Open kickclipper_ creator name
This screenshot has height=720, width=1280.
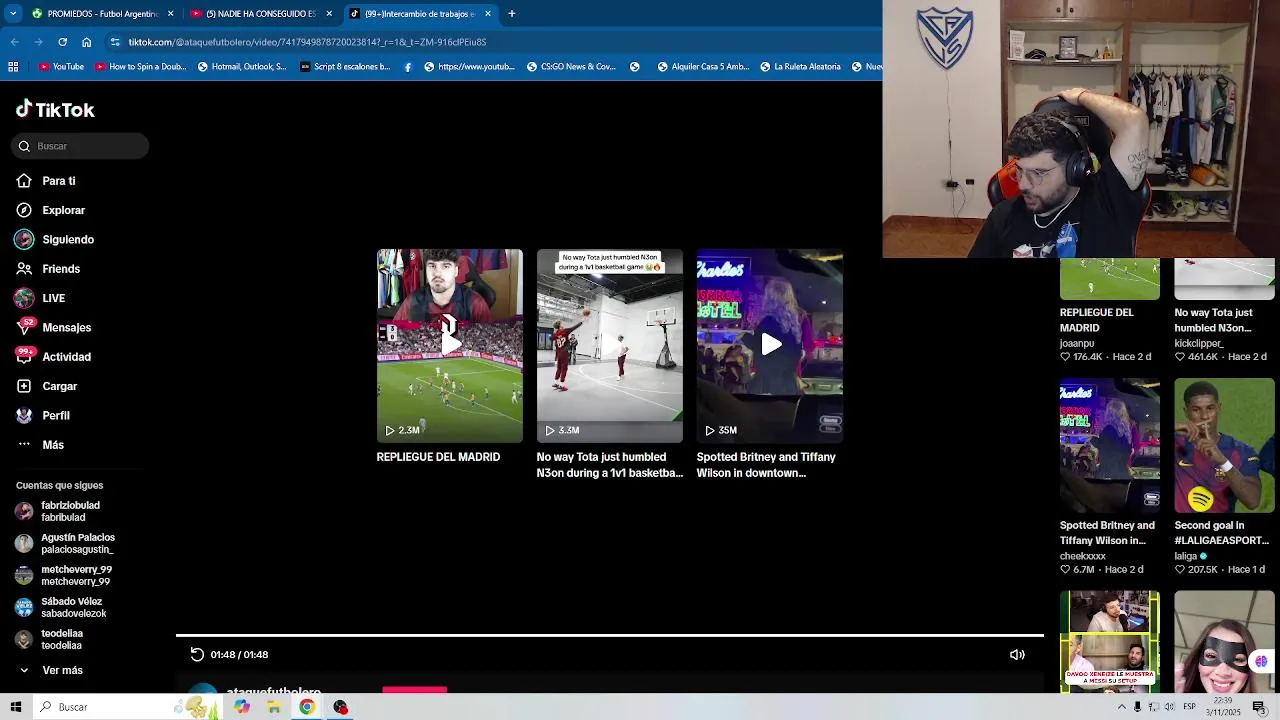[x=1199, y=343]
